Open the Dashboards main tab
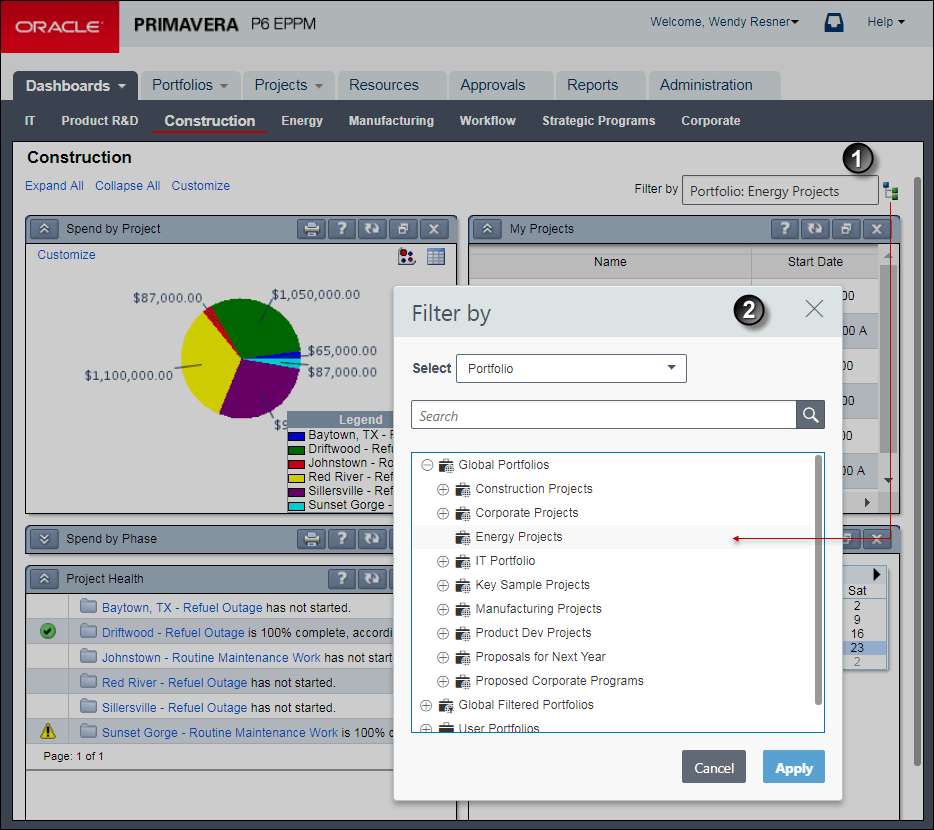This screenshot has height=830, width=934. tap(75, 86)
